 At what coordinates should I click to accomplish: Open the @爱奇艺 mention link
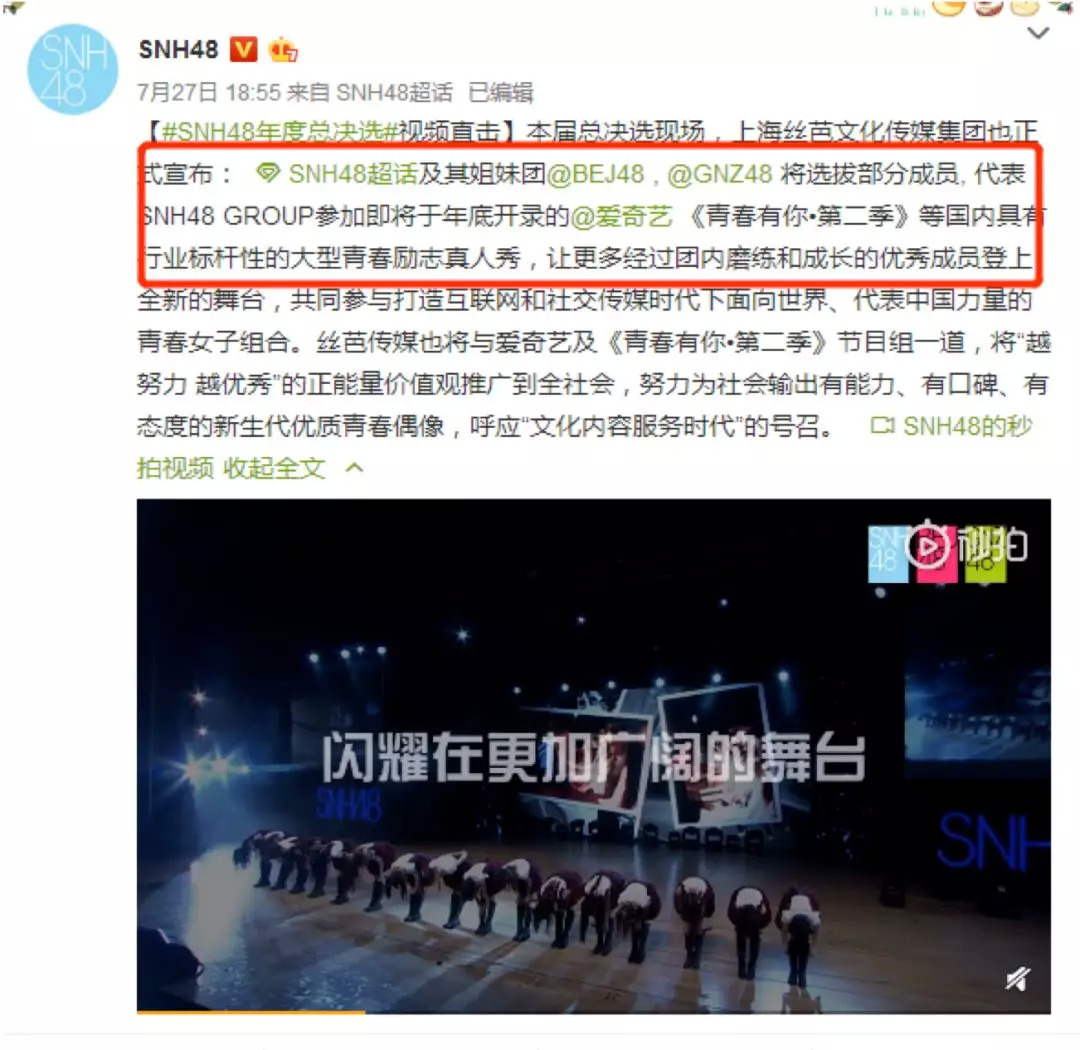(621, 216)
